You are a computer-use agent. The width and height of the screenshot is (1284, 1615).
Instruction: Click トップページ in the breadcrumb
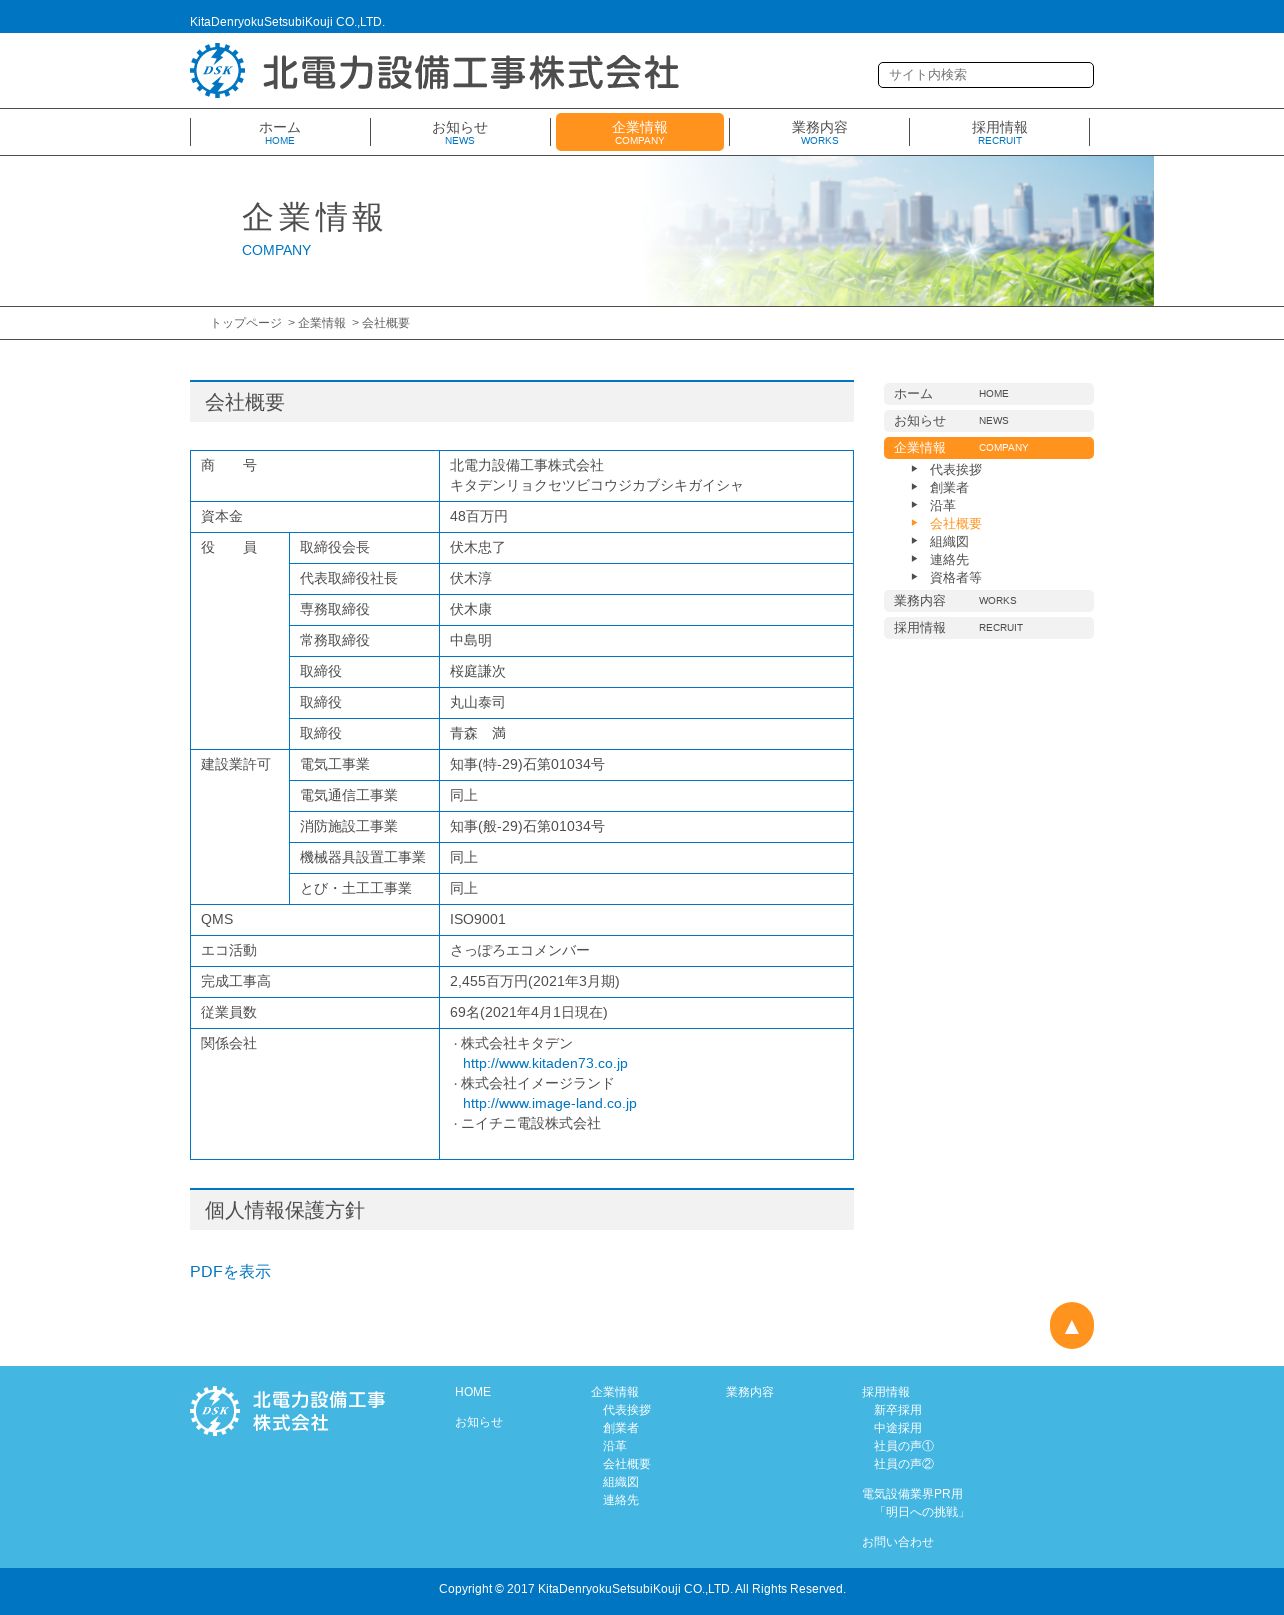click(x=246, y=323)
